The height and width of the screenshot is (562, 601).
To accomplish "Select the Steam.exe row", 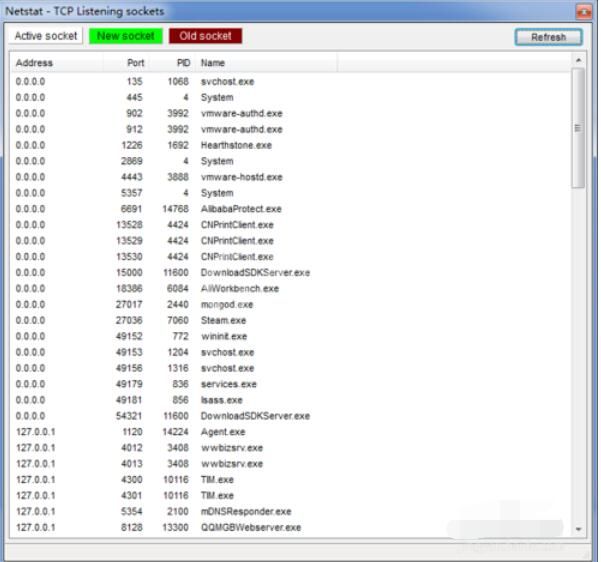I will pos(291,320).
